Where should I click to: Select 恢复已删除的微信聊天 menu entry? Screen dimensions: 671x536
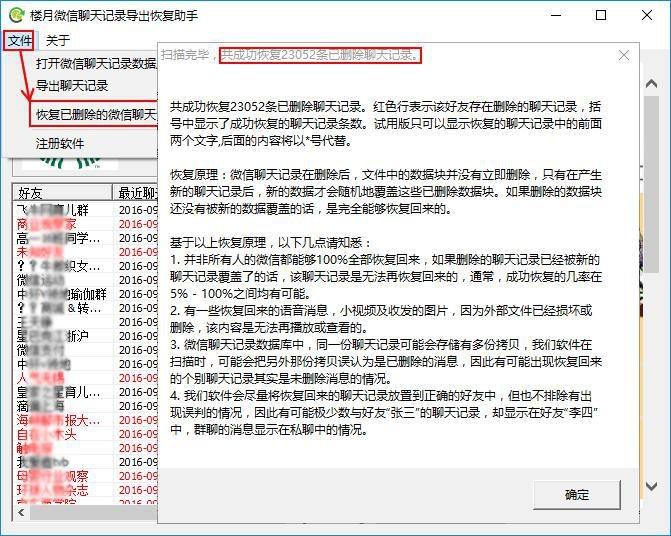pos(96,115)
